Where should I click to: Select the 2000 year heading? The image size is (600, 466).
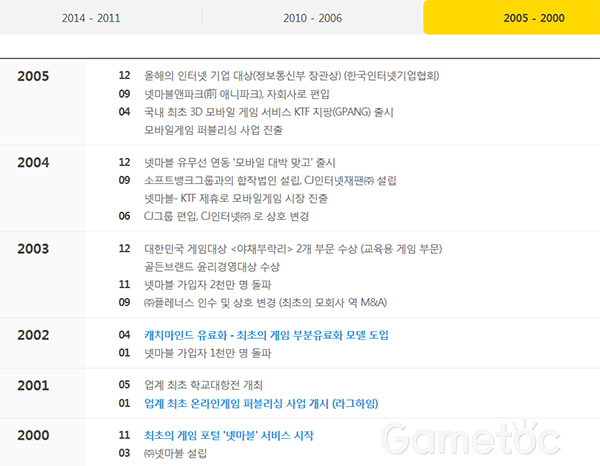click(33, 435)
